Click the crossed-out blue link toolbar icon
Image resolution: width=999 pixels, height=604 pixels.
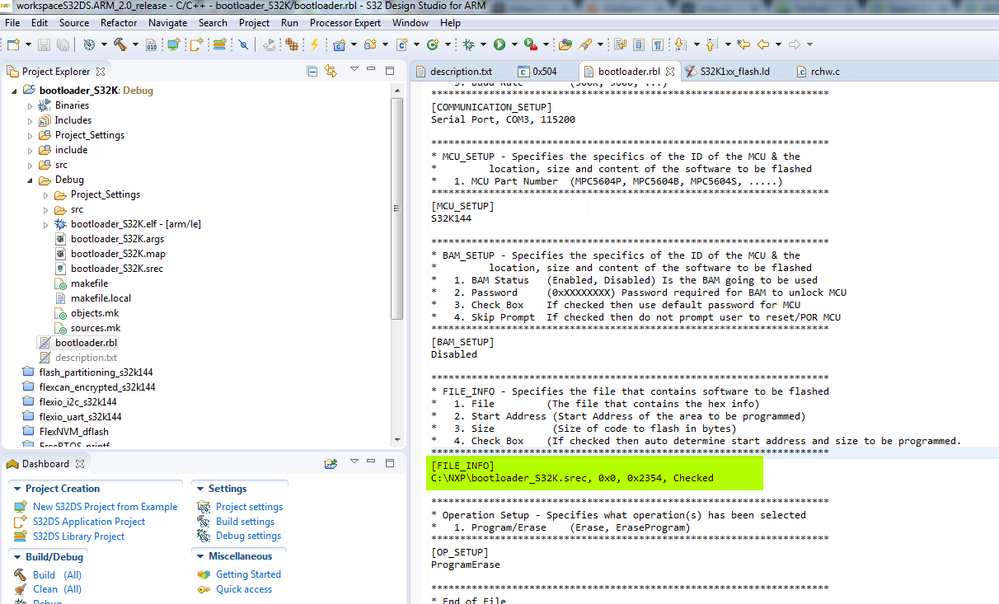point(243,45)
